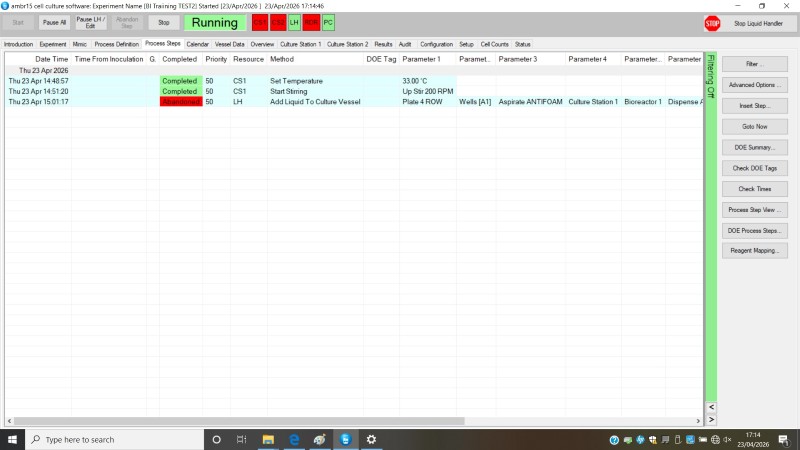This screenshot has width=800, height=450.
Task: Select the Set Temperature step row
Action: click(354, 81)
